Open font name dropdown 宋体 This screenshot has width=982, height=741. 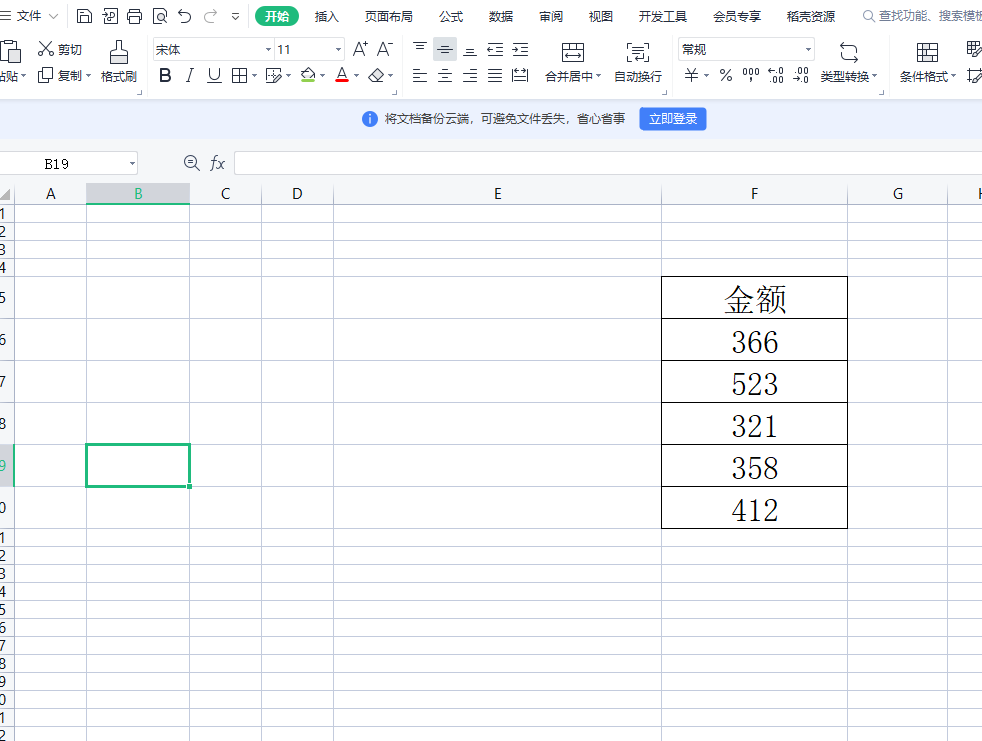pos(268,49)
